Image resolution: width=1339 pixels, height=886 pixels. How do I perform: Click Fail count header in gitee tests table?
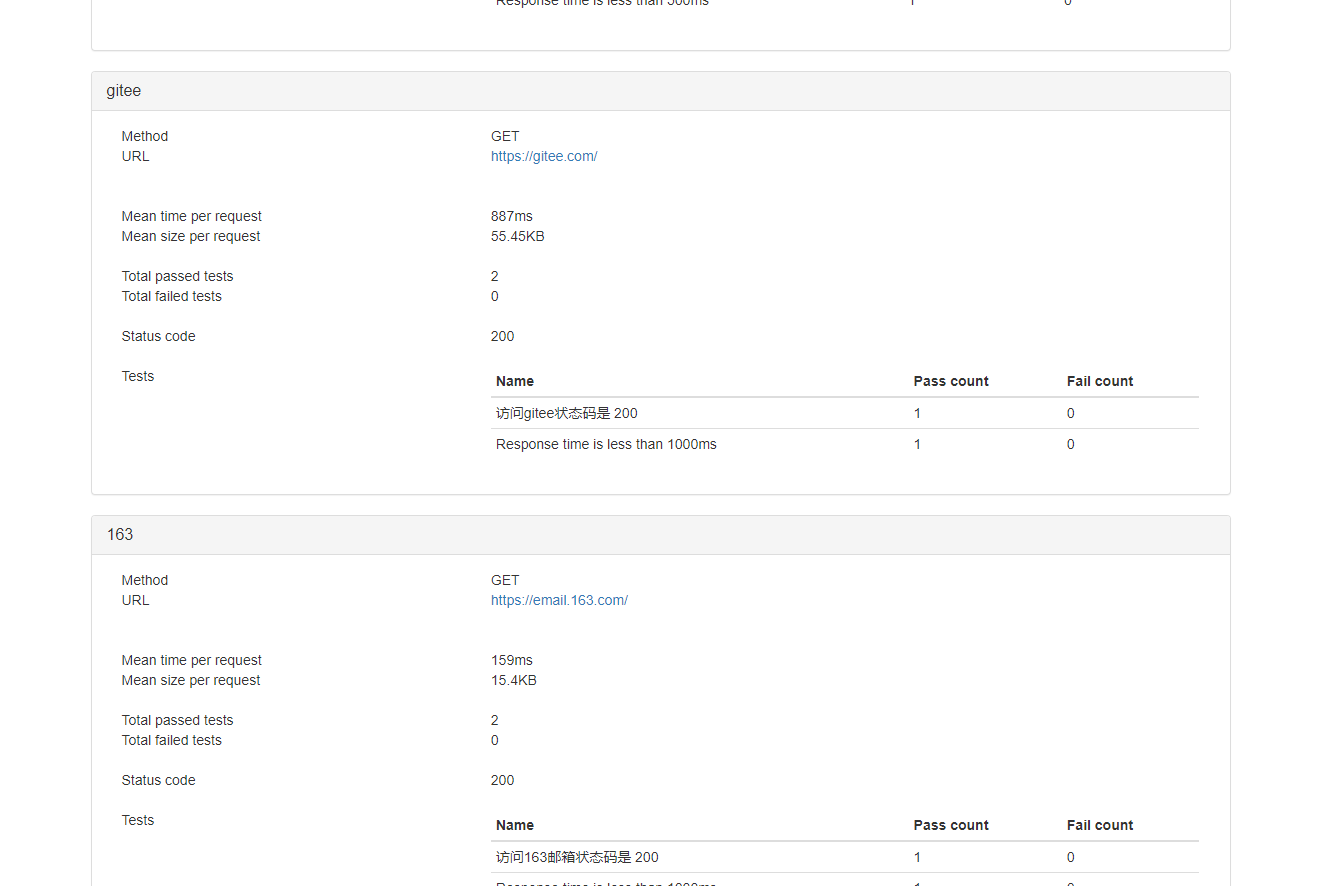click(1100, 381)
